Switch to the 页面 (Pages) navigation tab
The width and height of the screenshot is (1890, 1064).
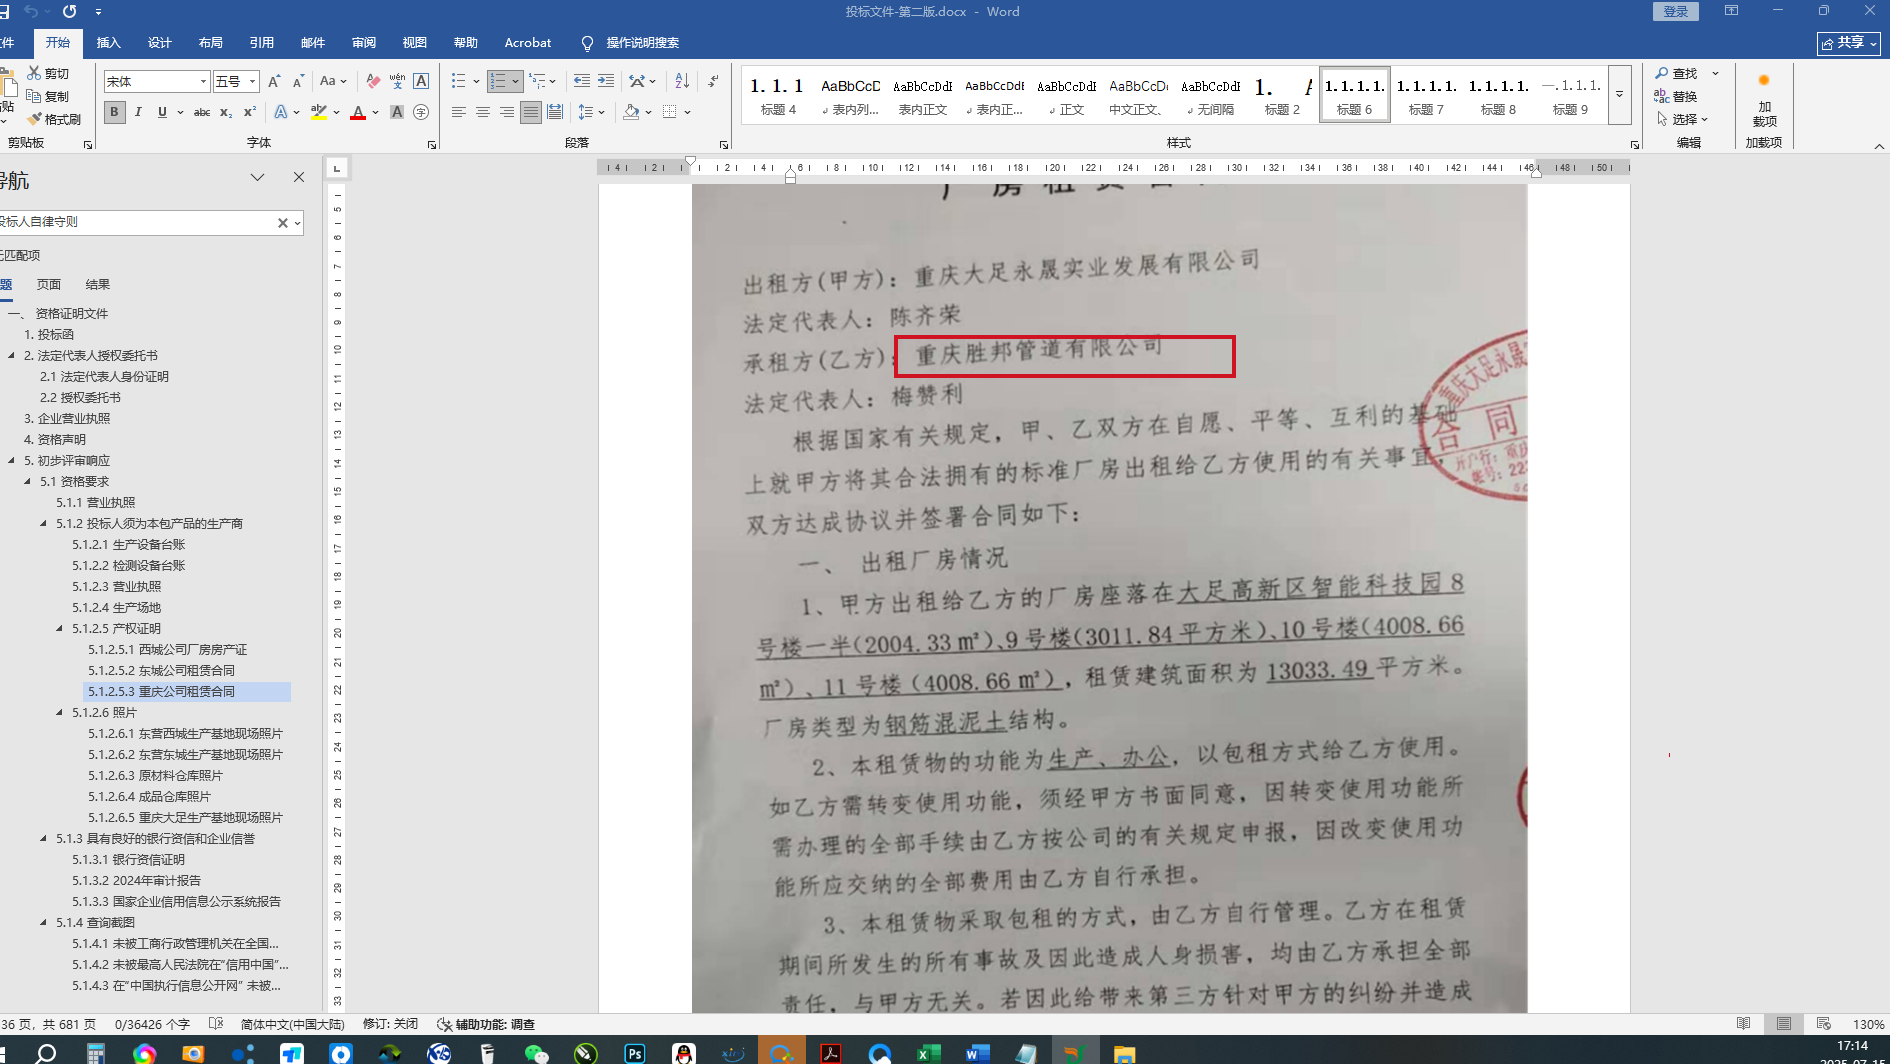pyautogui.click(x=48, y=285)
